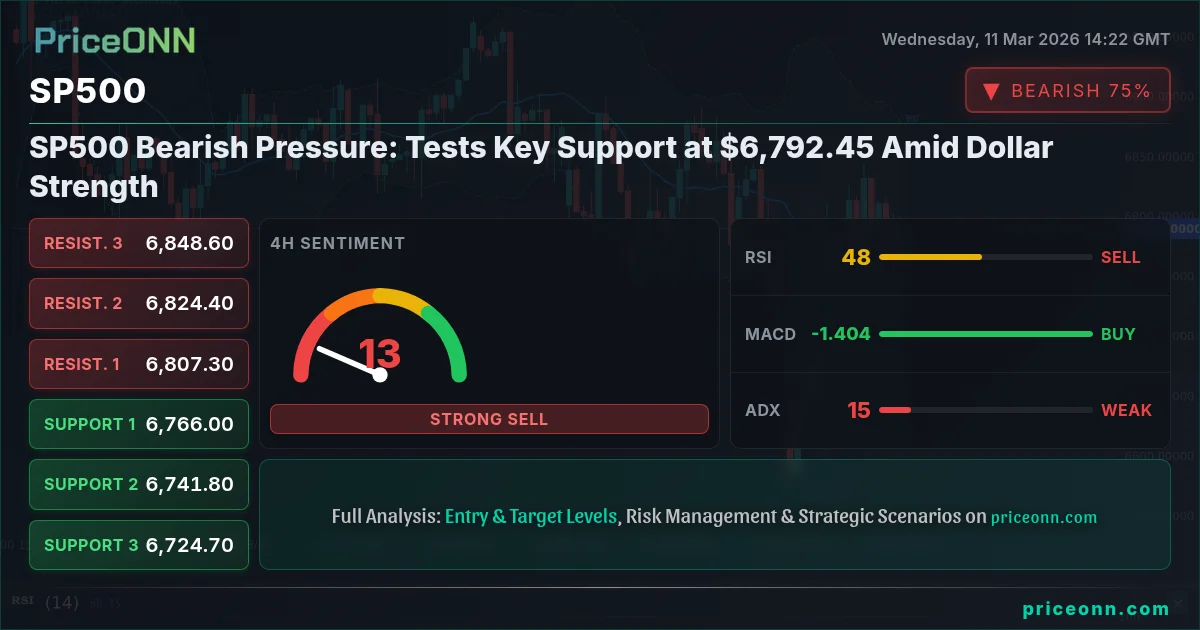Click the PriceONN logo

click(115, 40)
